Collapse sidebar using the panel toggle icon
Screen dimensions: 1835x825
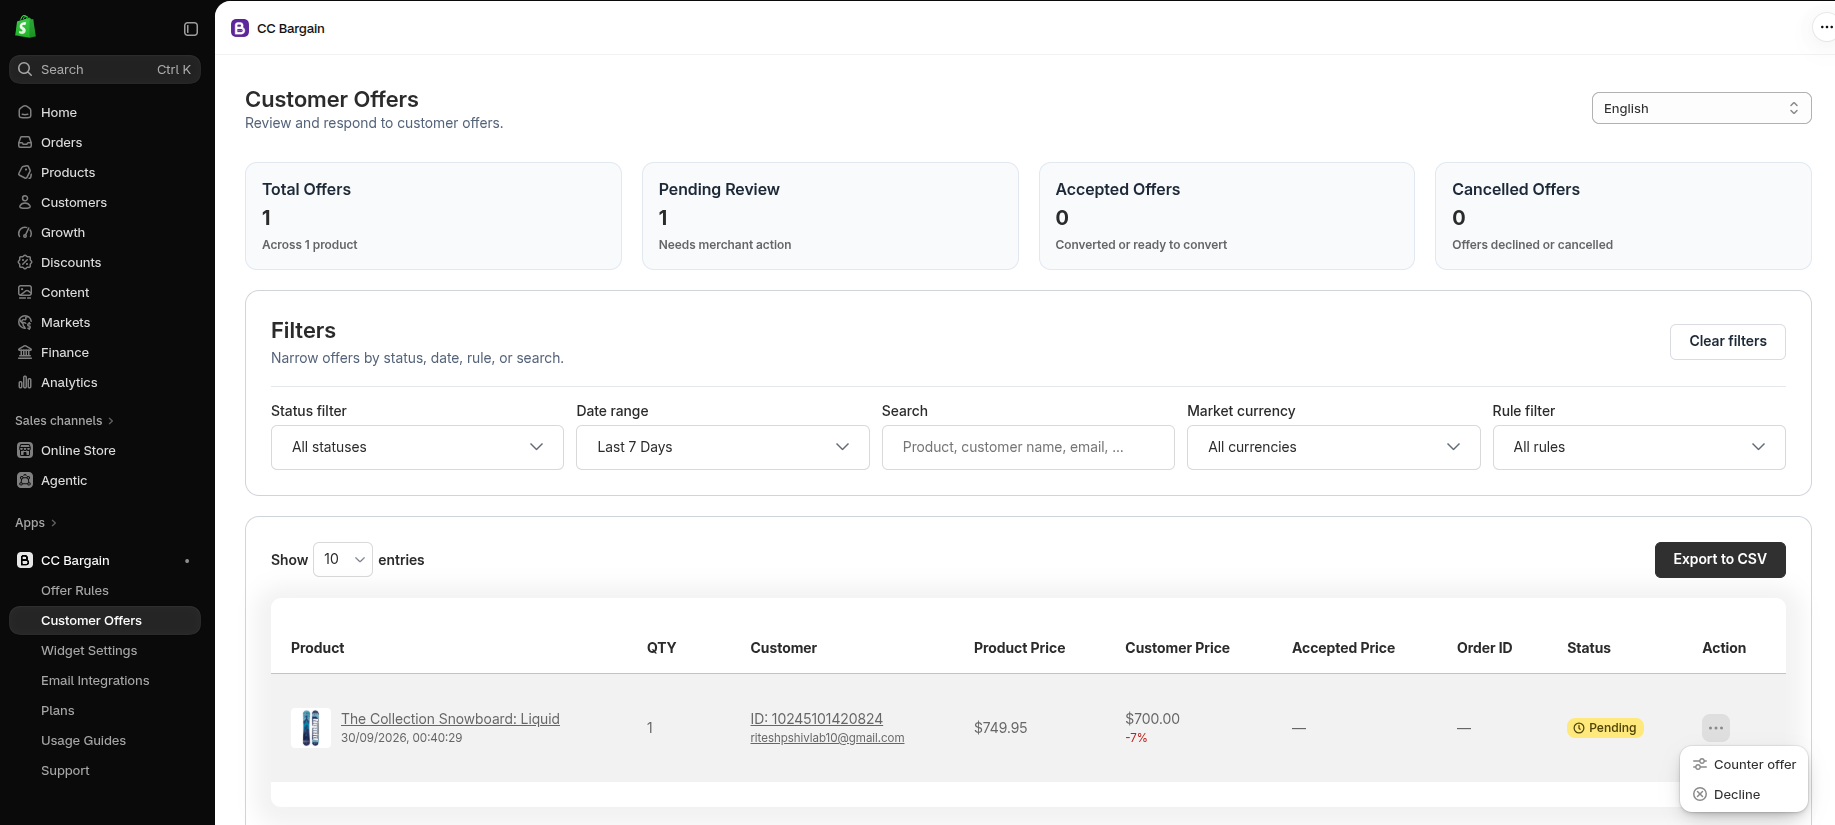coord(191,29)
